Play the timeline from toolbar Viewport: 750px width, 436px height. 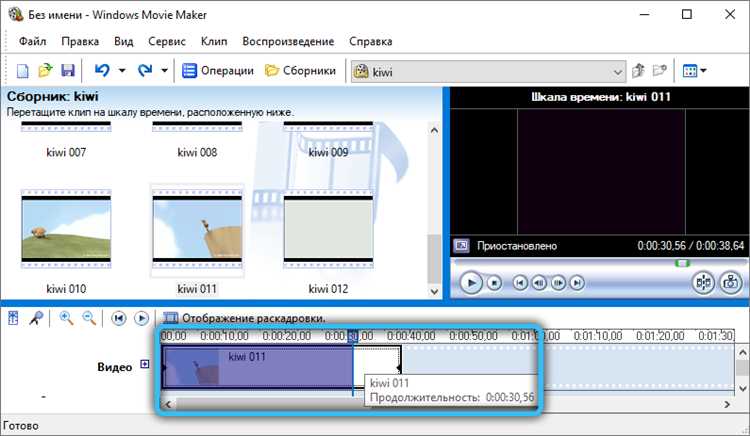point(141,318)
